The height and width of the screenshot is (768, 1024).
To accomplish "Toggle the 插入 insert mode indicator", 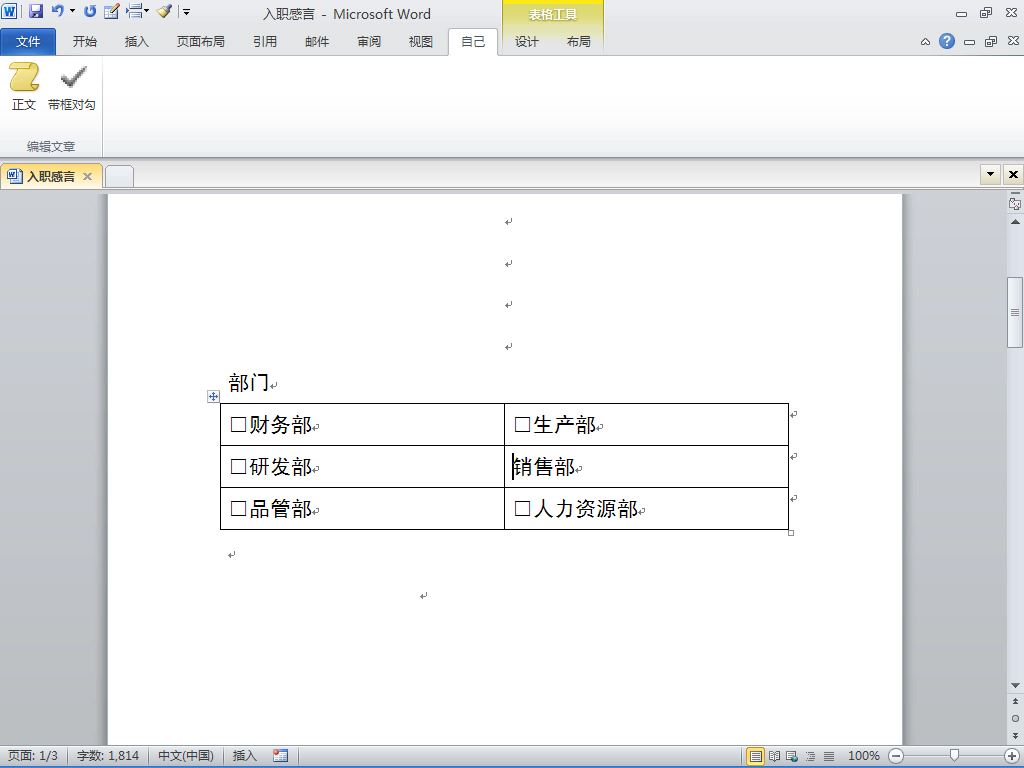I will click(244, 756).
